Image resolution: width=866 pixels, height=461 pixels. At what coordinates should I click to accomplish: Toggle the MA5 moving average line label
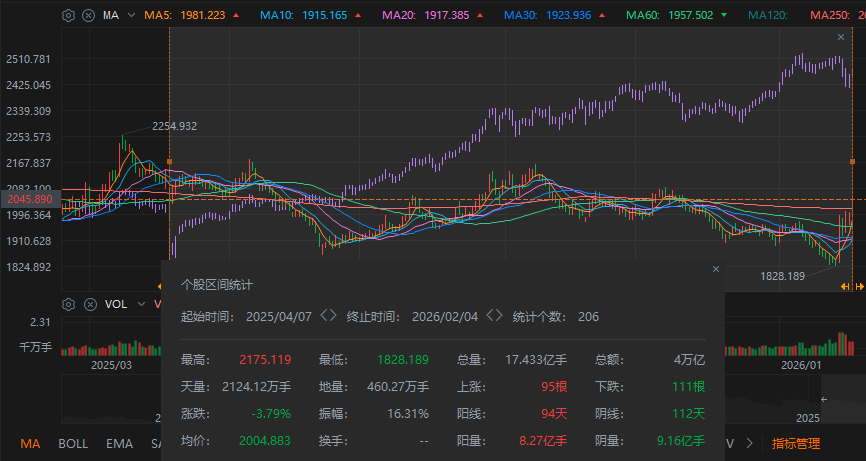183,16
